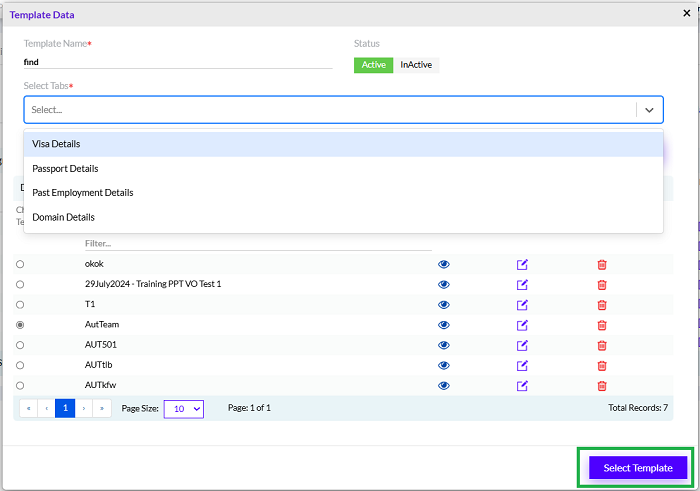Close the Template Data dialog
700x491 pixels.
tap(687, 13)
